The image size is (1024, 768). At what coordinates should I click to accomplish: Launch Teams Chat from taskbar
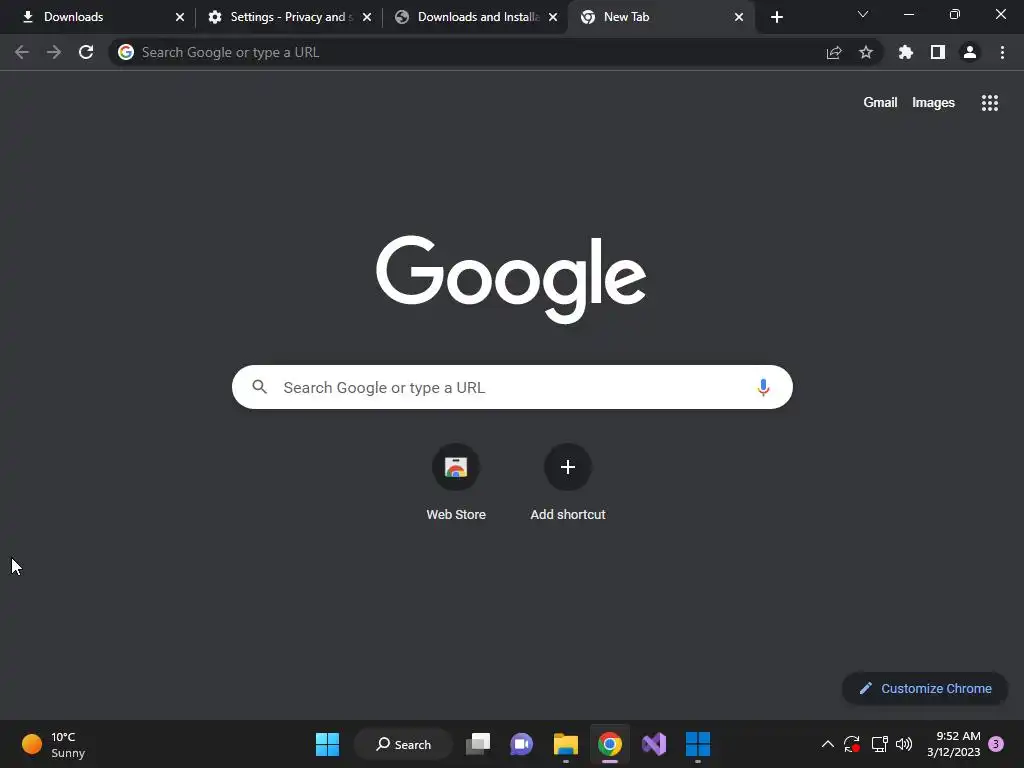point(521,744)
